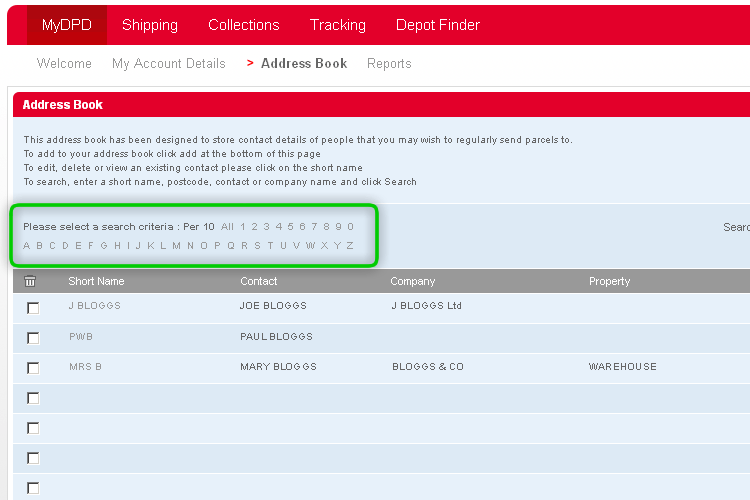
Task: Filter contacts by letter U
Action: click(283, 246)
